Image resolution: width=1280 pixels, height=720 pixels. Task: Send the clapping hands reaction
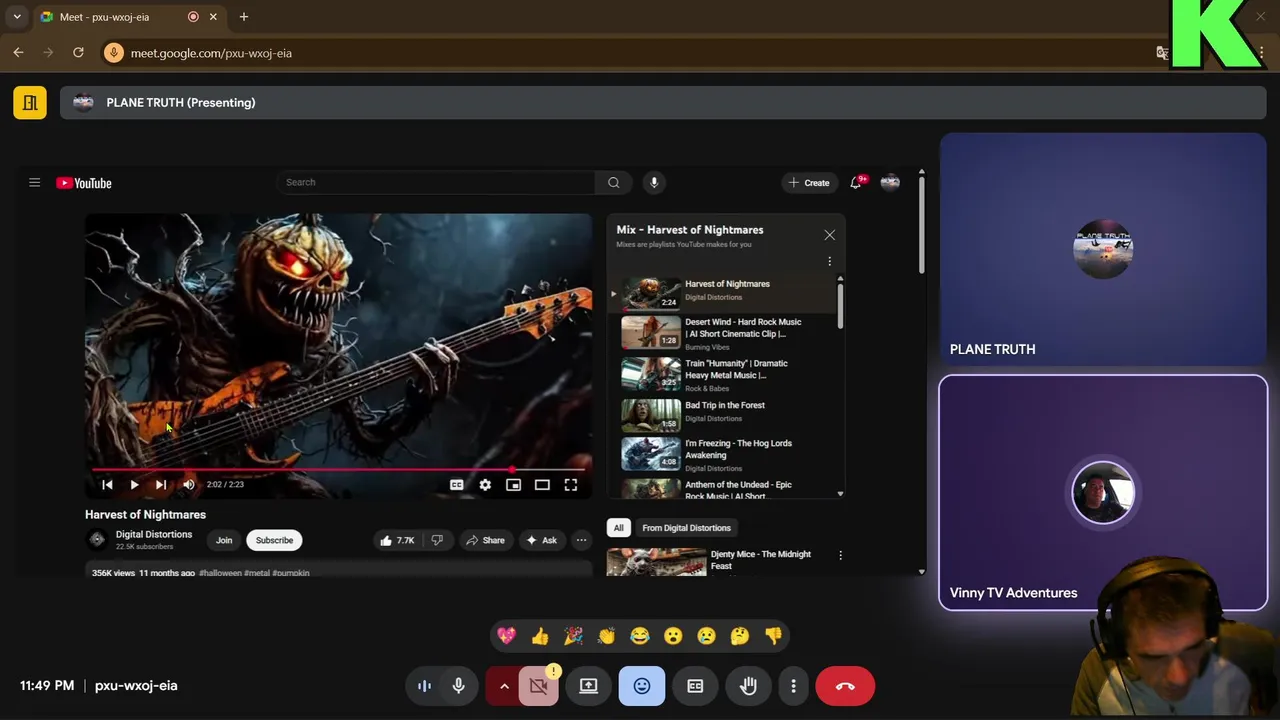(x=606, y=636)
